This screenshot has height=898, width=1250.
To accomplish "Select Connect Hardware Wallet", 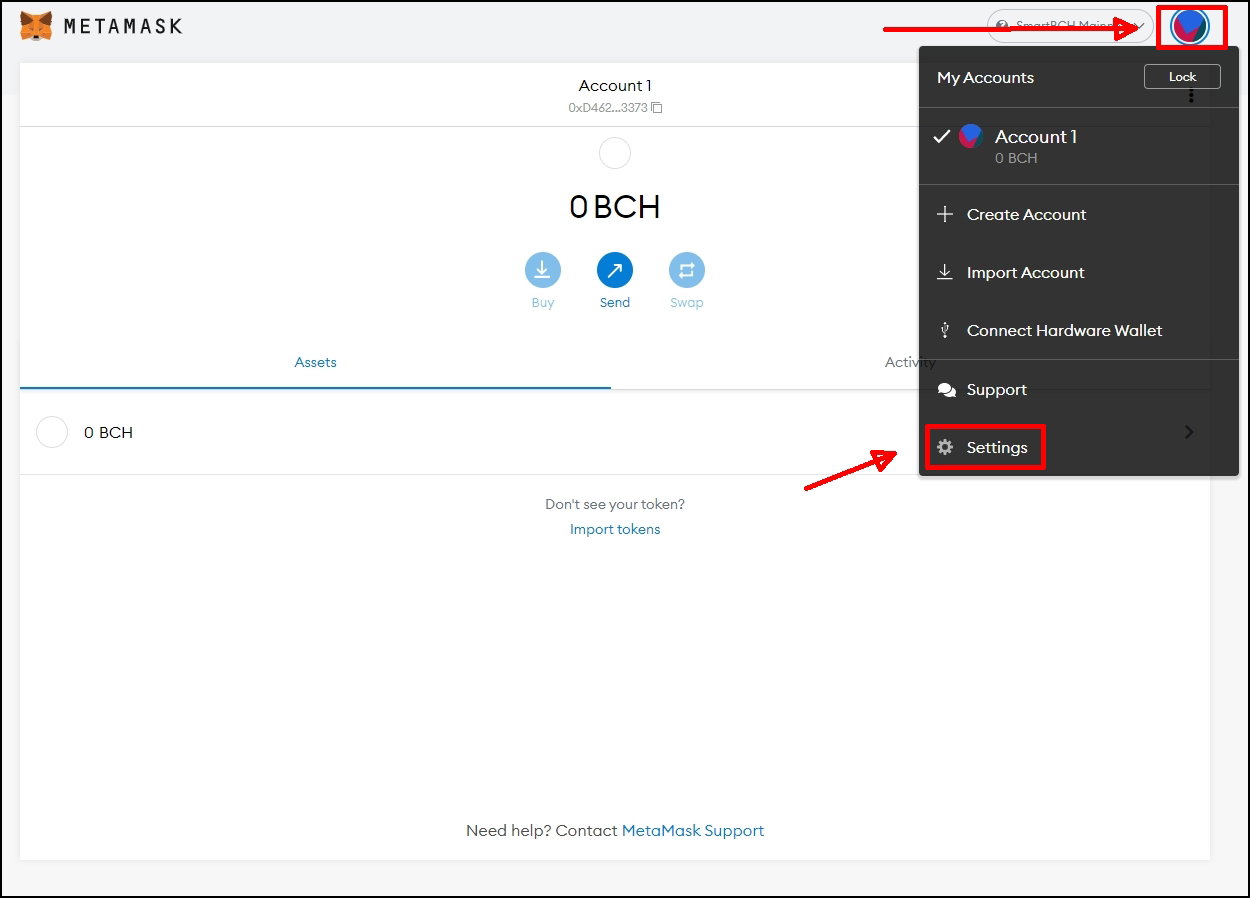I will point(1079,330).
